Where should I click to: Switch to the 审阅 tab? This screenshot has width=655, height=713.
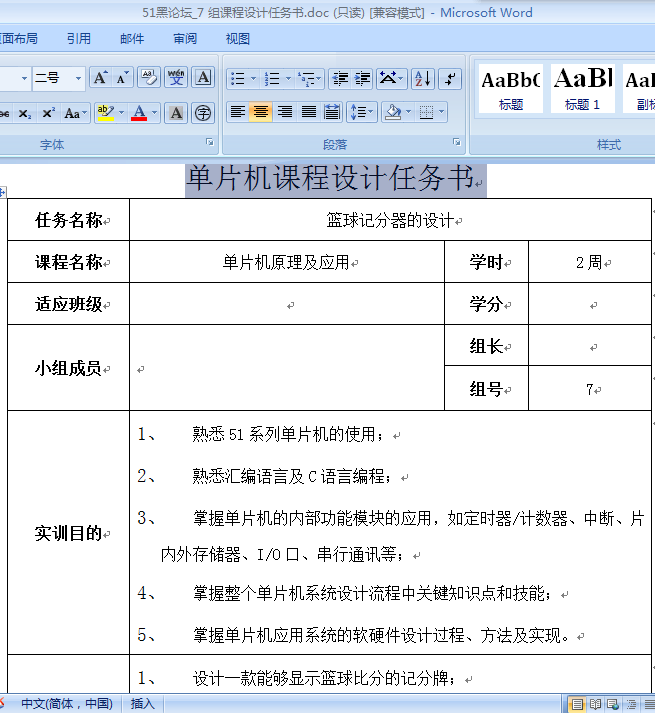coord(185,39)
